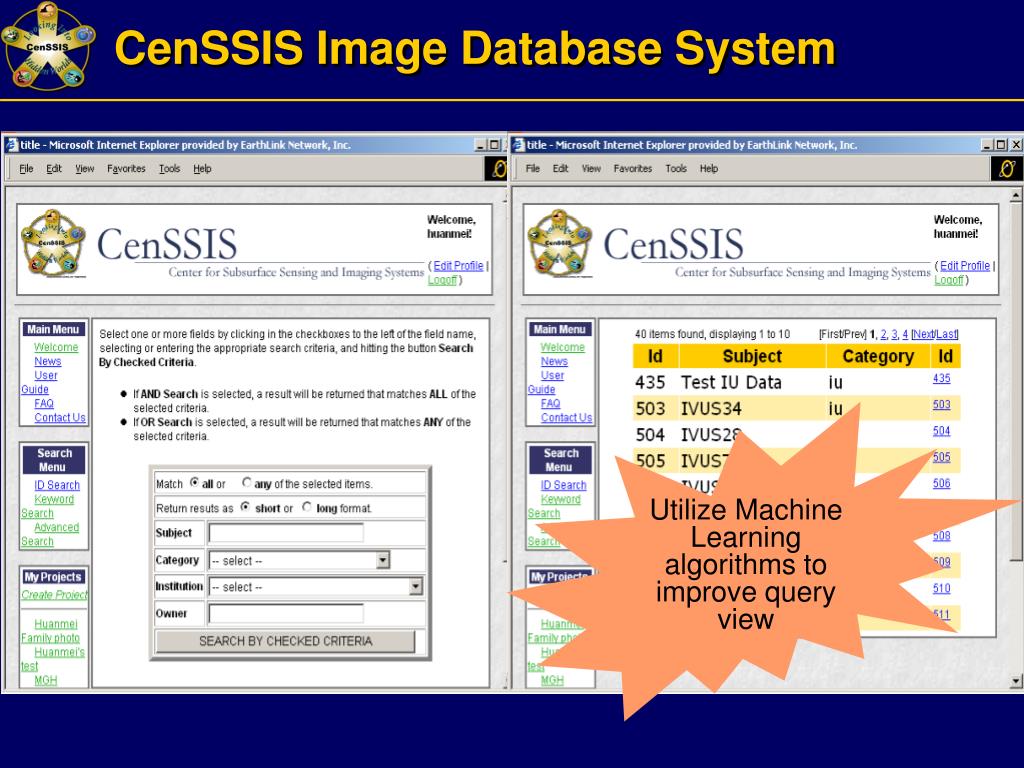Open Tools menu in left window
This screenshot has height=768, width=1024.
169,168
